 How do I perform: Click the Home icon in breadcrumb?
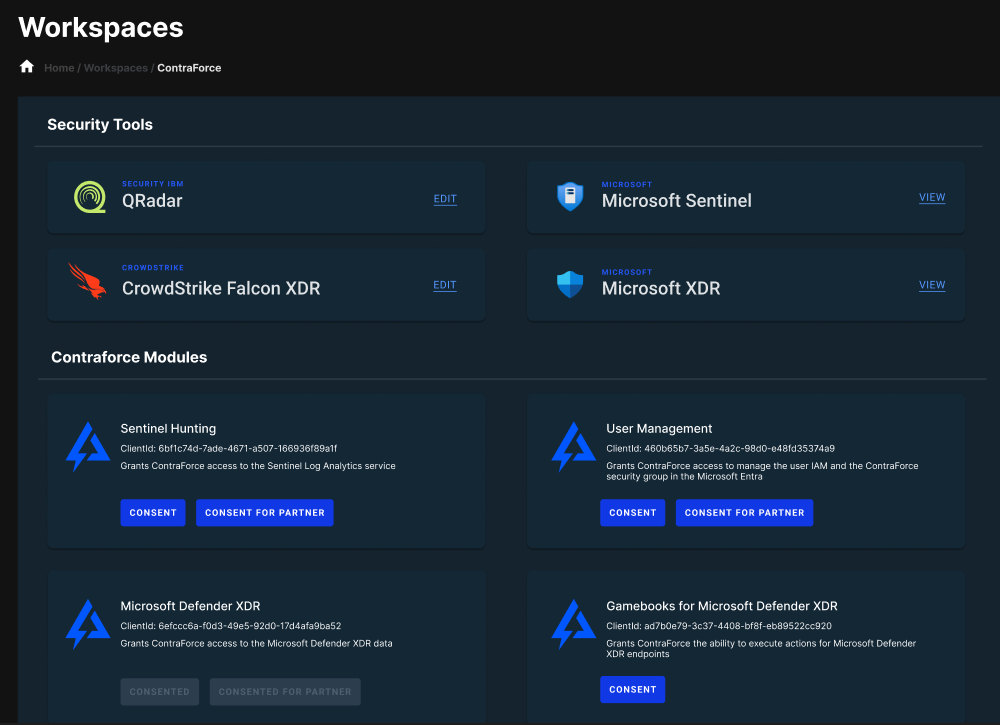[x=27, y=67]
